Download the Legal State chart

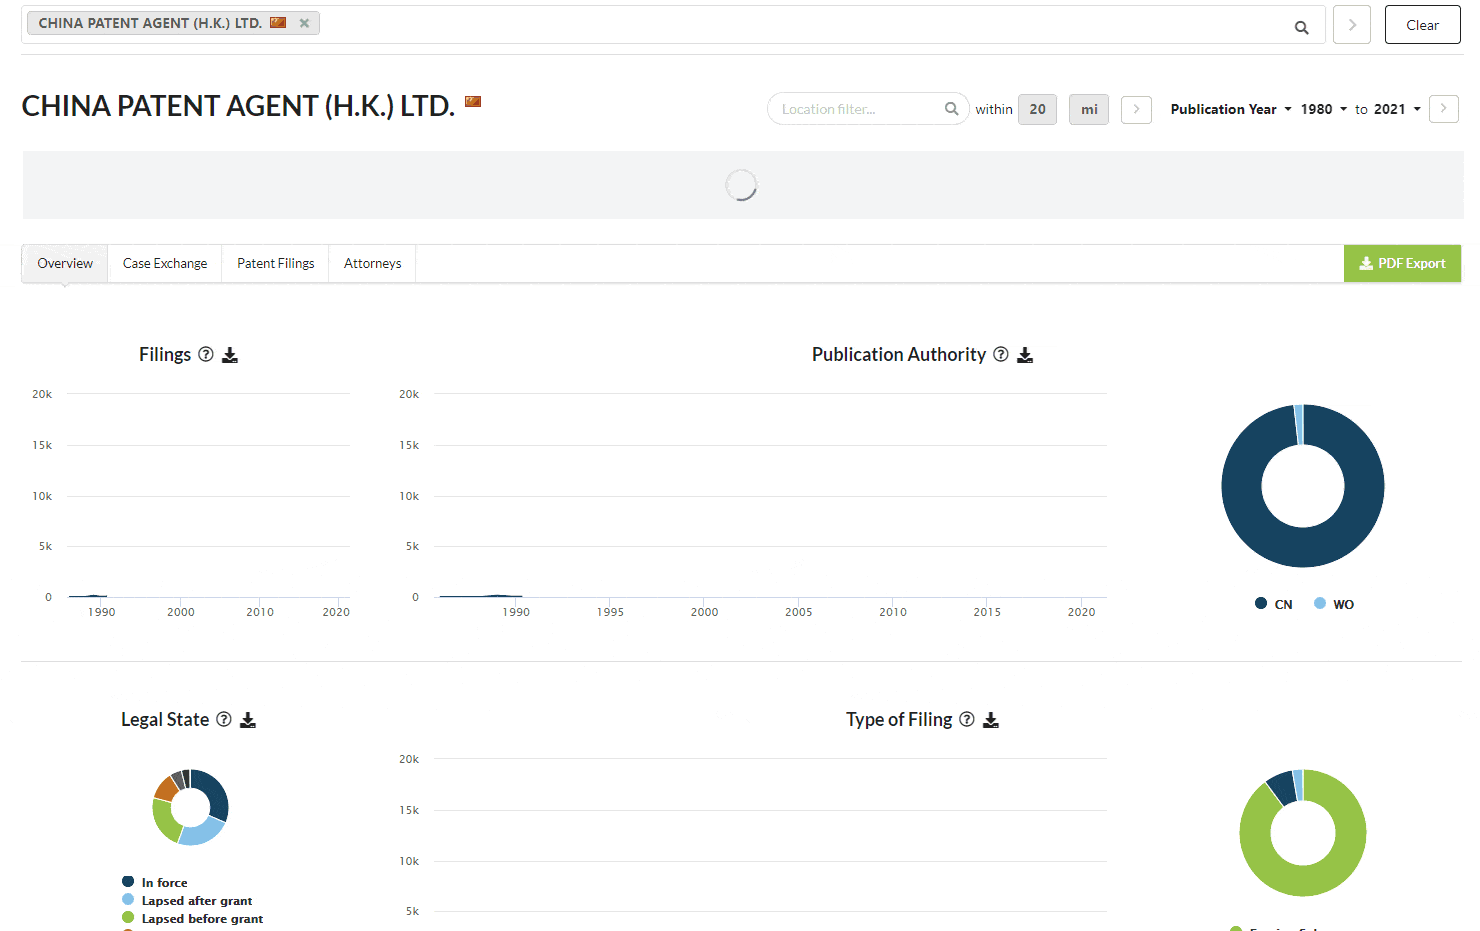tap(248, 720)
